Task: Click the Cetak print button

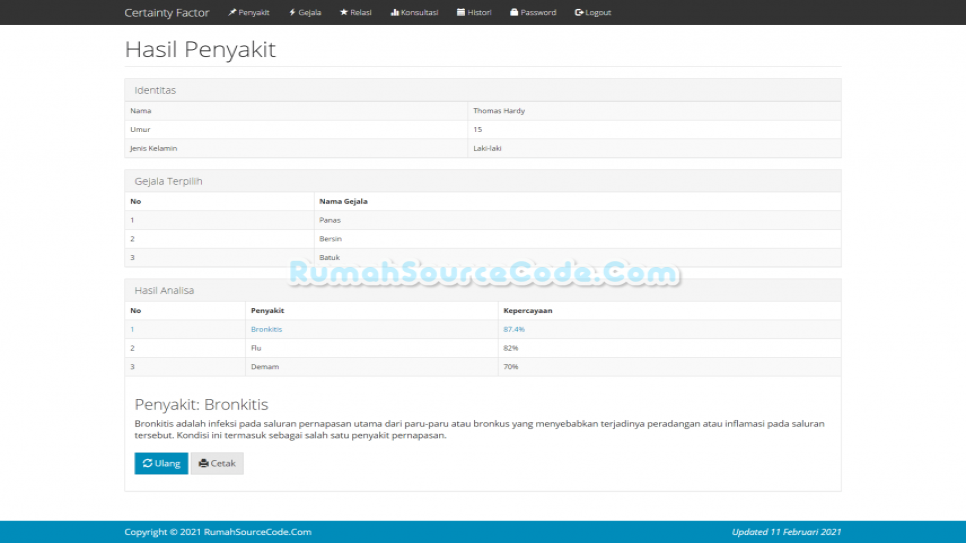Action: [x=217, y=463]
